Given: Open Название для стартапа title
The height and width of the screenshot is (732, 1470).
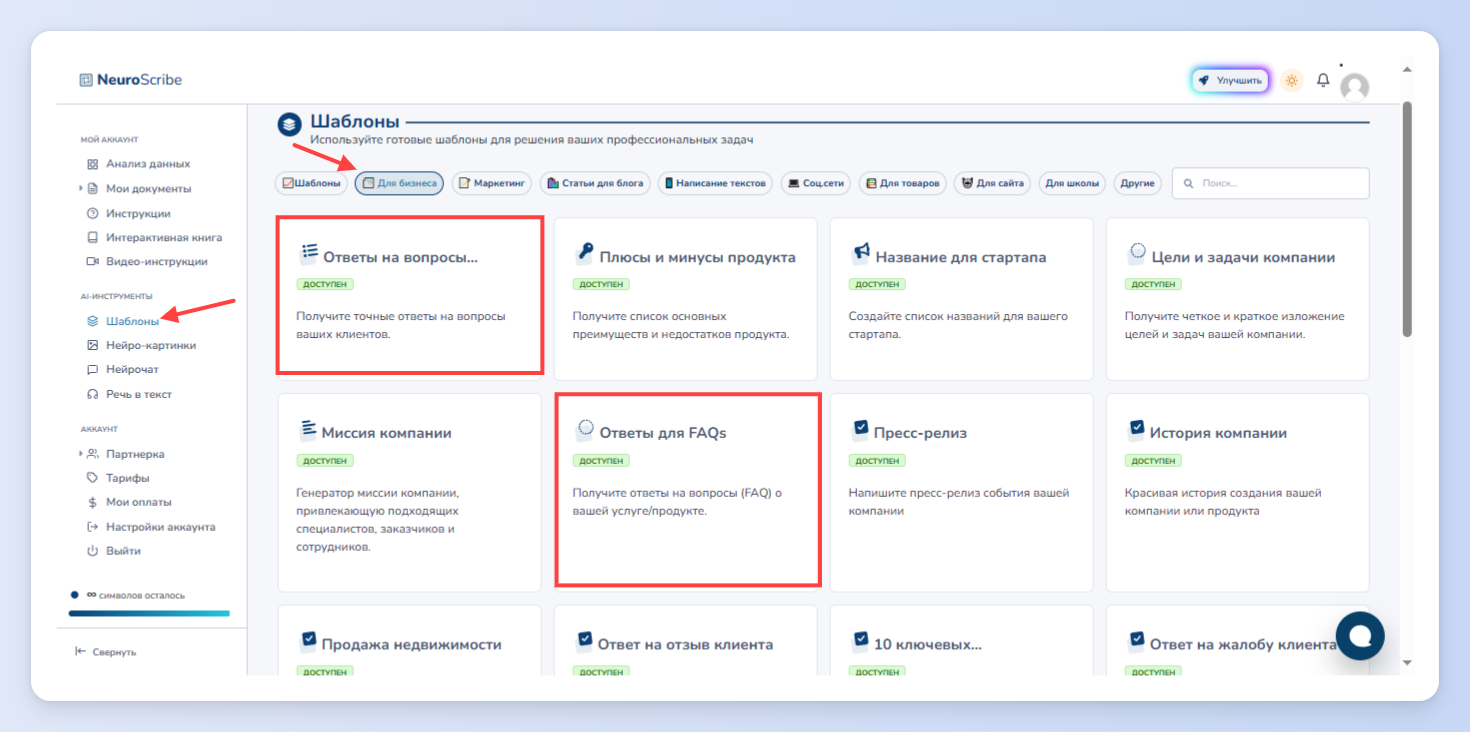Looking at the screenshot, I should pyautogui.click(x=961, y=257).
